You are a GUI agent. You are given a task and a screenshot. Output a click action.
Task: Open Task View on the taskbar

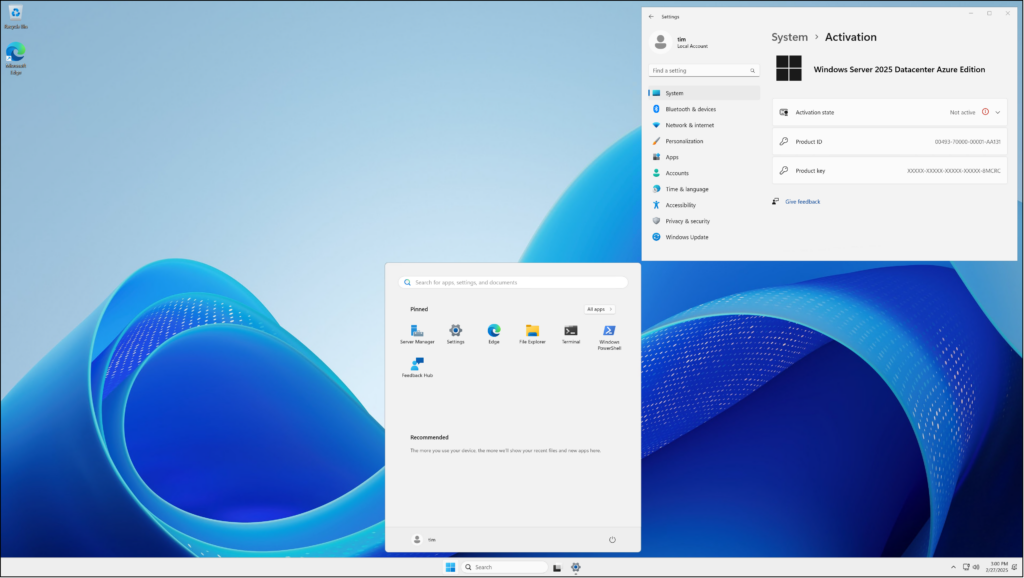[557, 568]
